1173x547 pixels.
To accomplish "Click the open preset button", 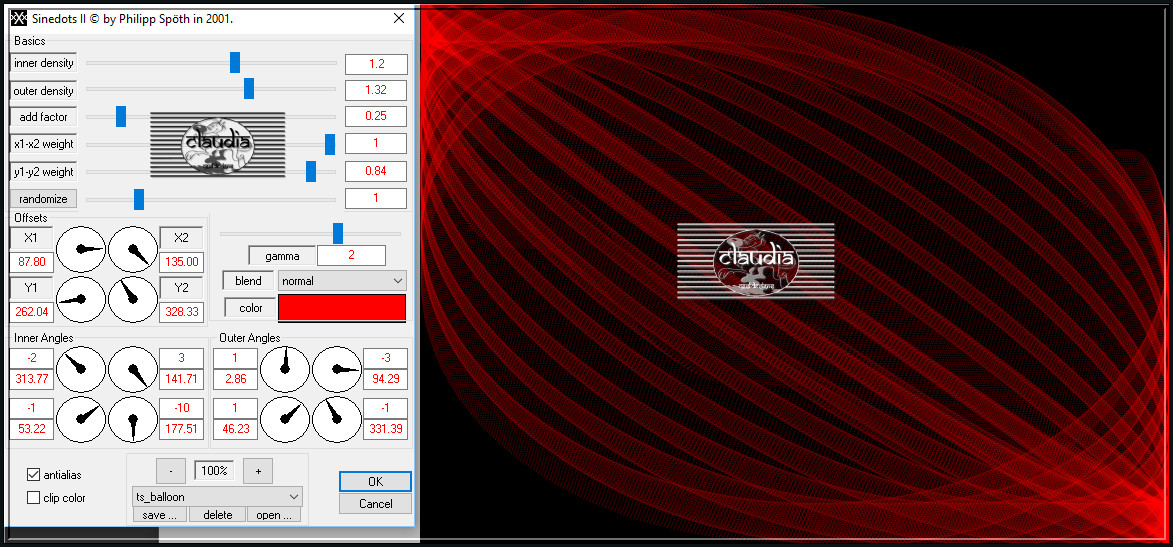I will pyautogui.click(x=275, y=515).
